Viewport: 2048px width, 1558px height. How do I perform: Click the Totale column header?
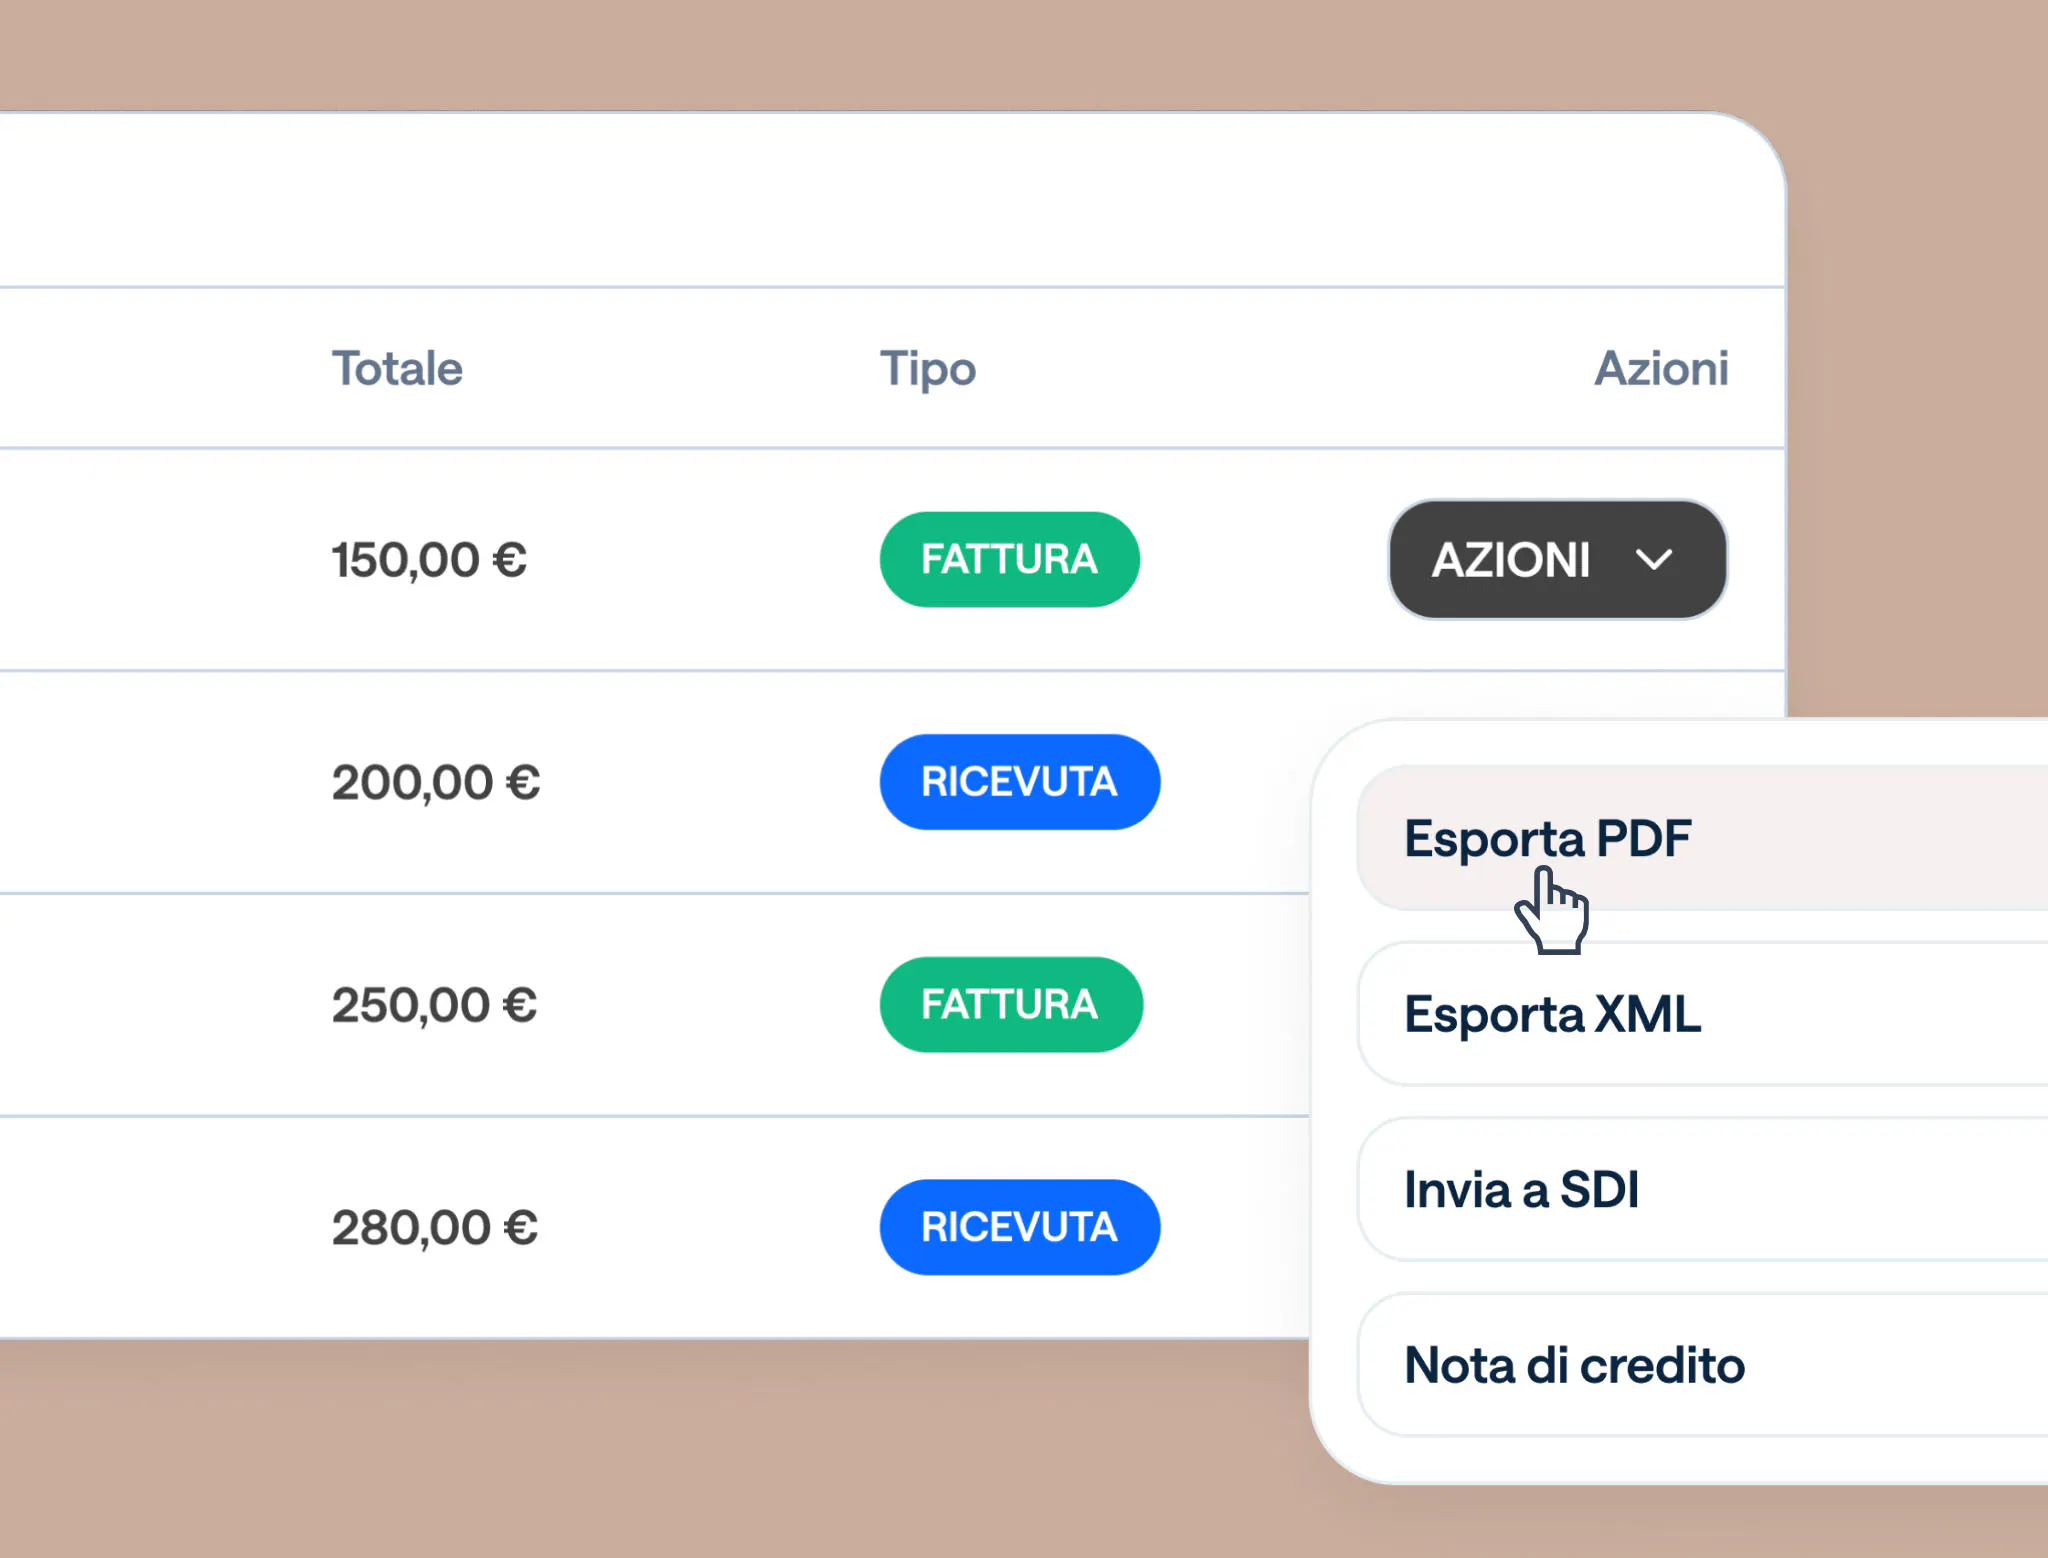pos(397,368)
